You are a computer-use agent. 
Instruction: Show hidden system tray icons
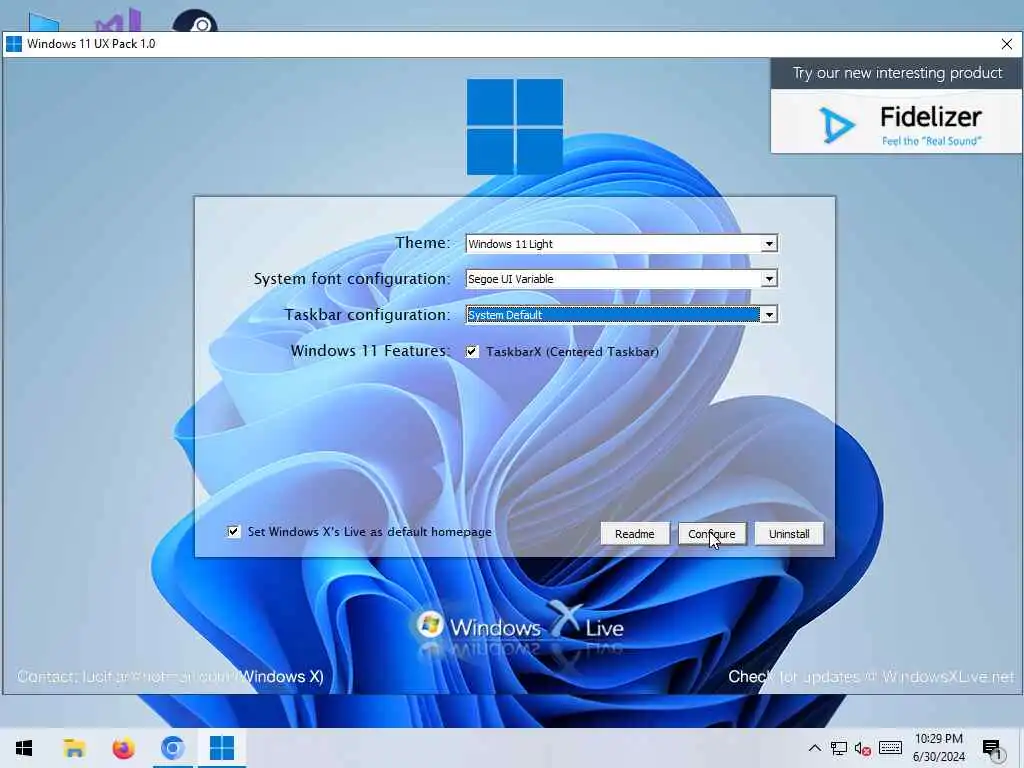814,748
